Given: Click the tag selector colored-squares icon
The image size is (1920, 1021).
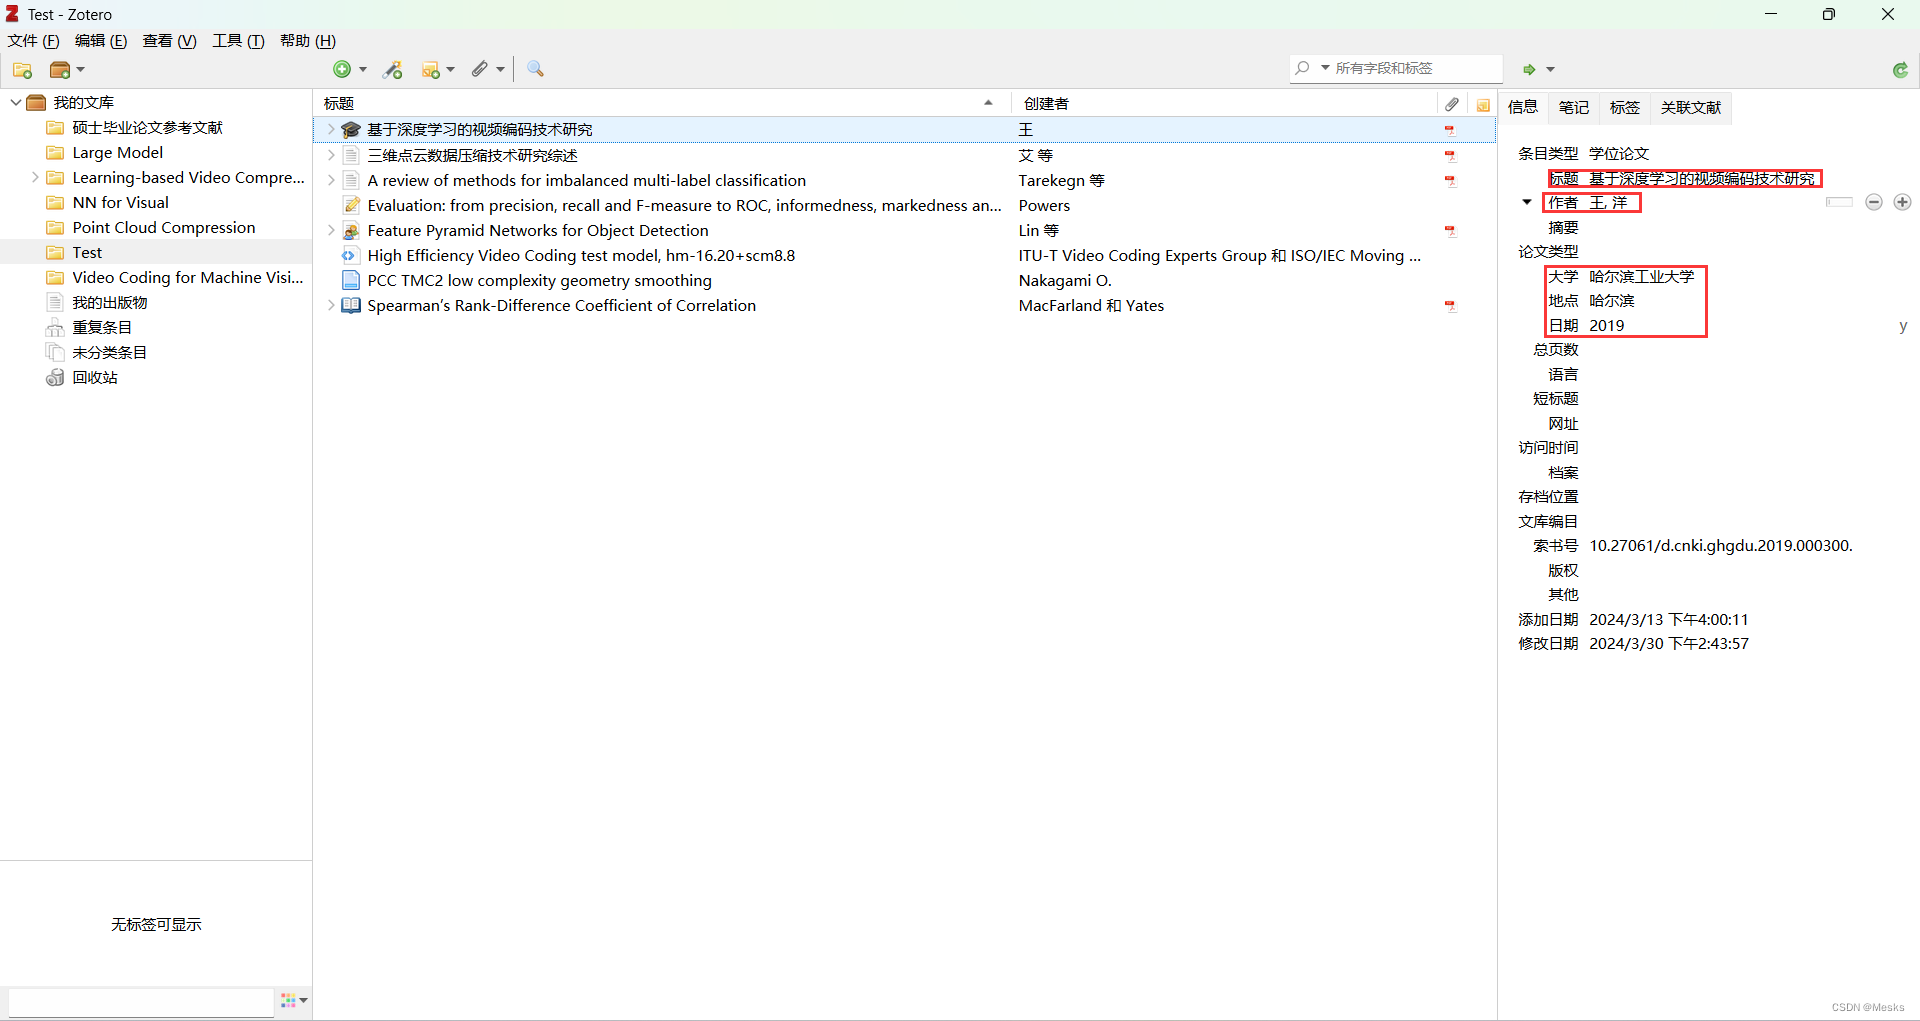Looking at the screenshot, I should (x=289, y=1000).
